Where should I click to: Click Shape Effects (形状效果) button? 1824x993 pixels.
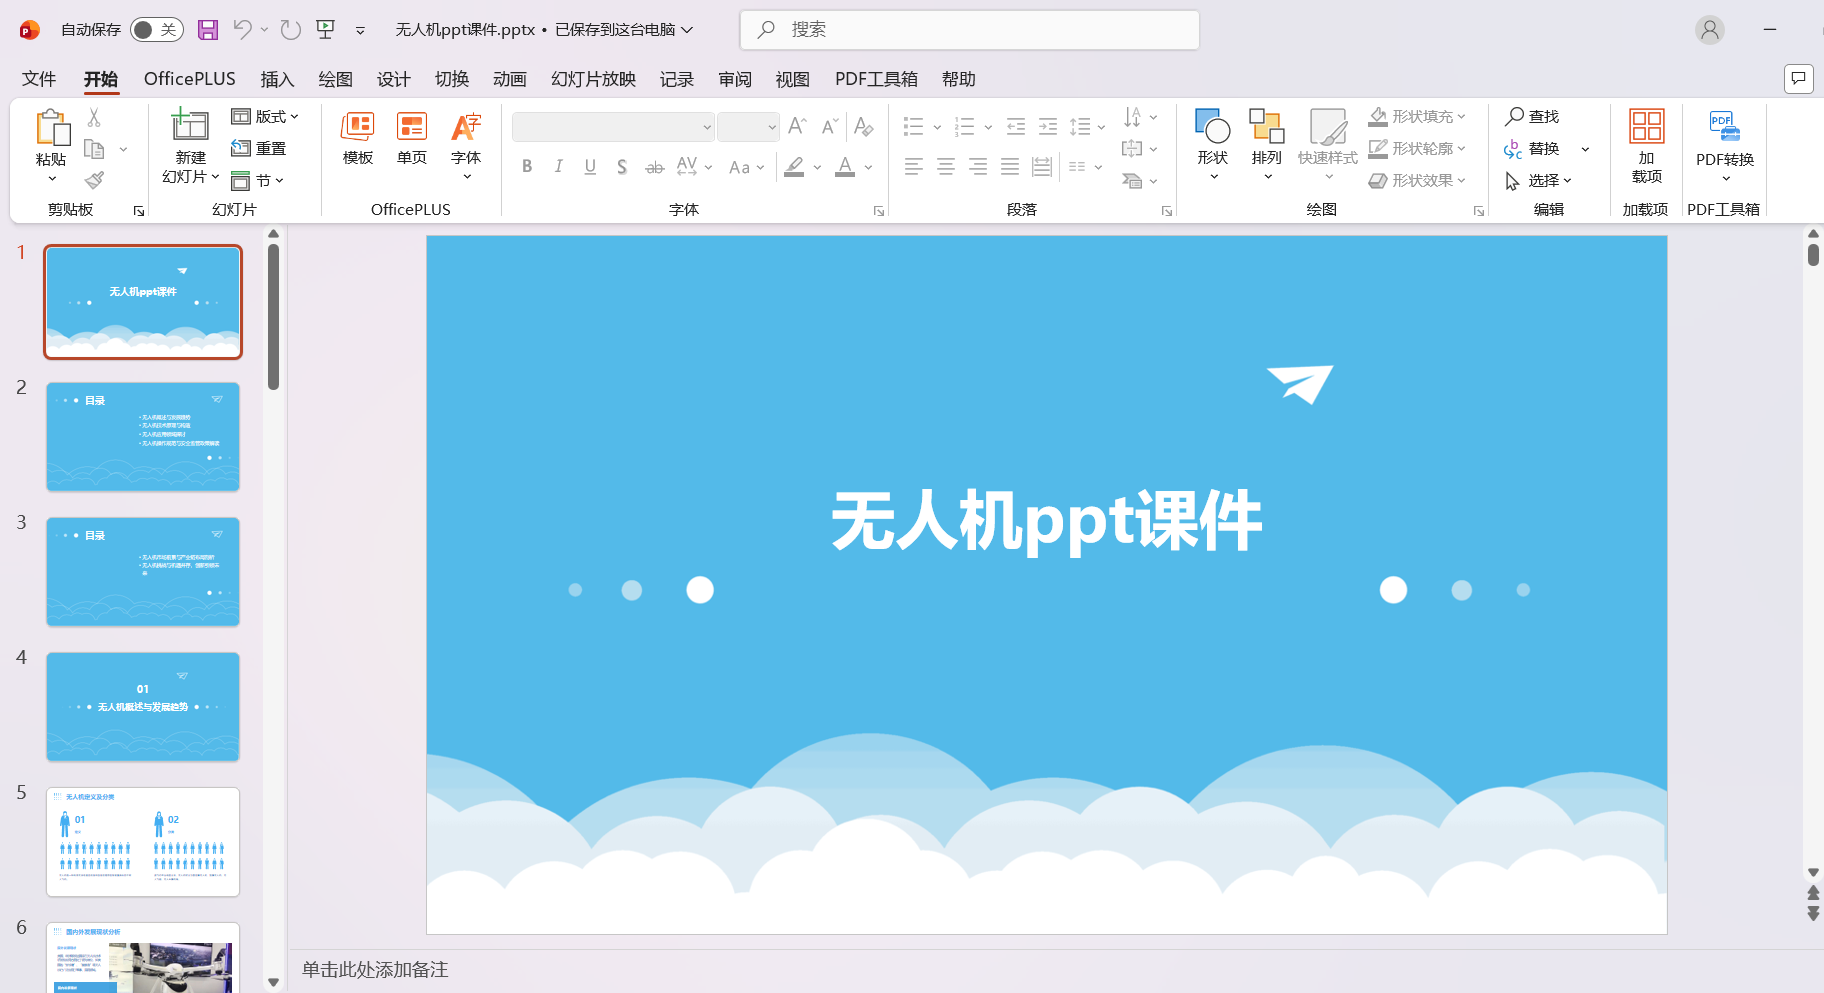point(1417,181)
